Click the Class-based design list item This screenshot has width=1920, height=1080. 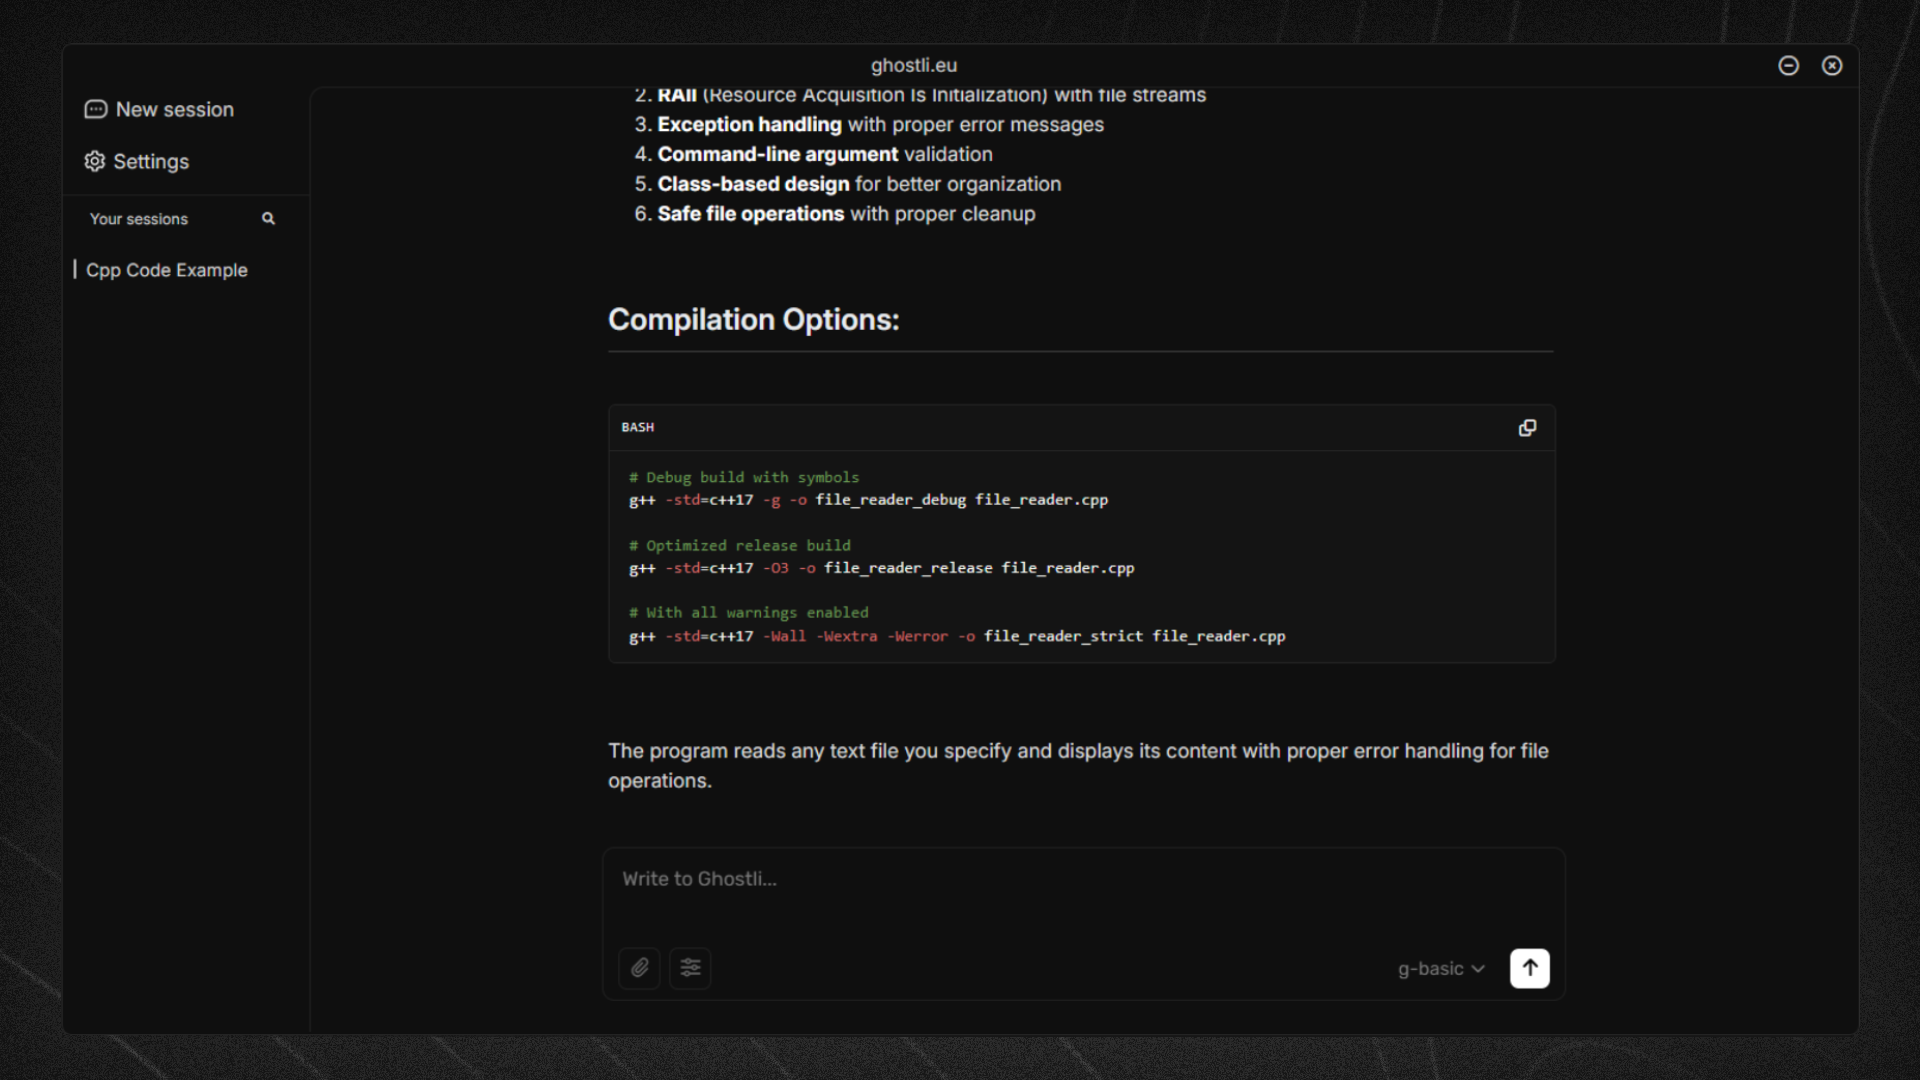coord(848,184)
